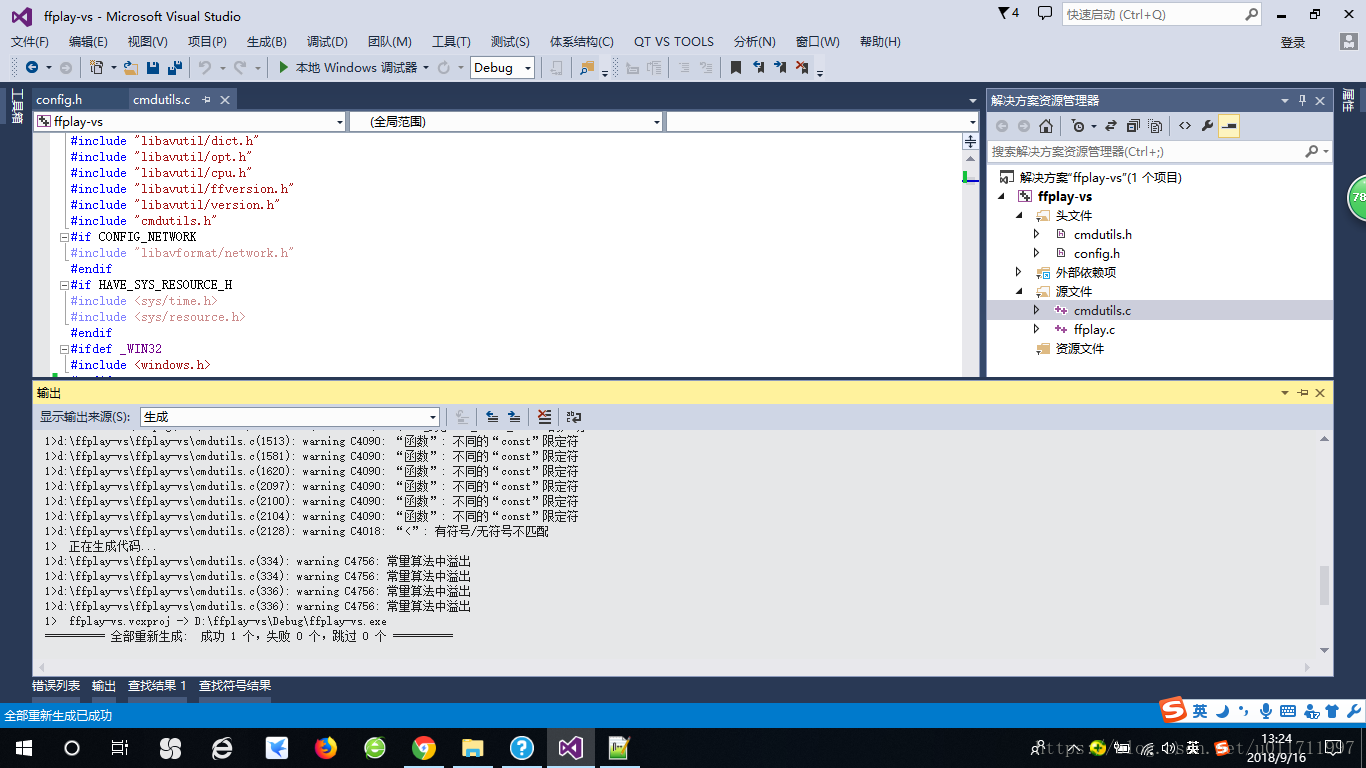Viewport: 1366px width, 768px height.
Task: Open the 生成(B) menu
Action: (267, 41)
